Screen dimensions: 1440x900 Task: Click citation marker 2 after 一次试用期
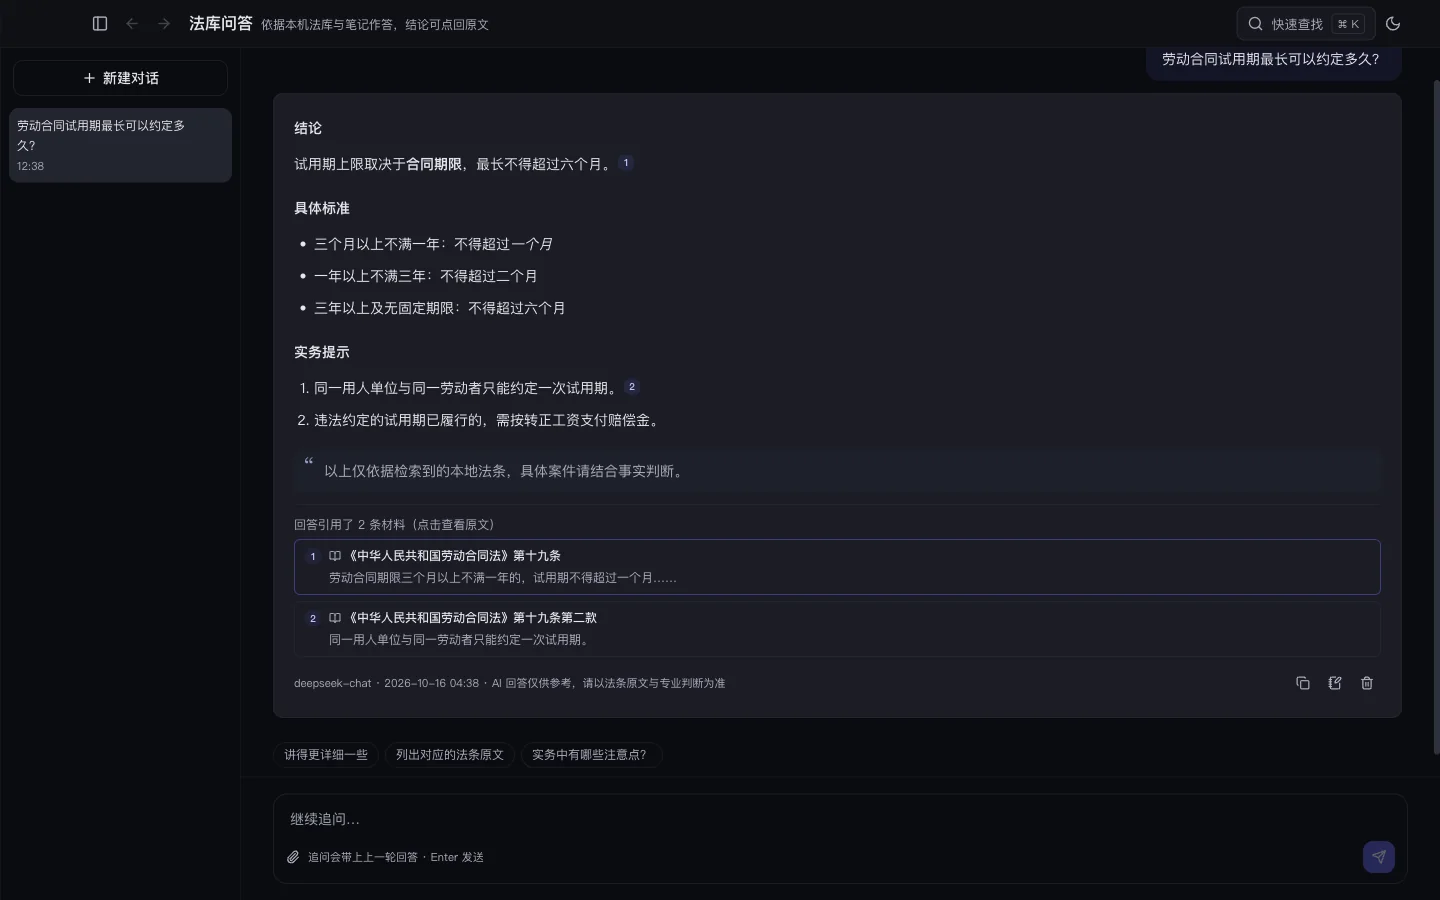click(632, 387)
